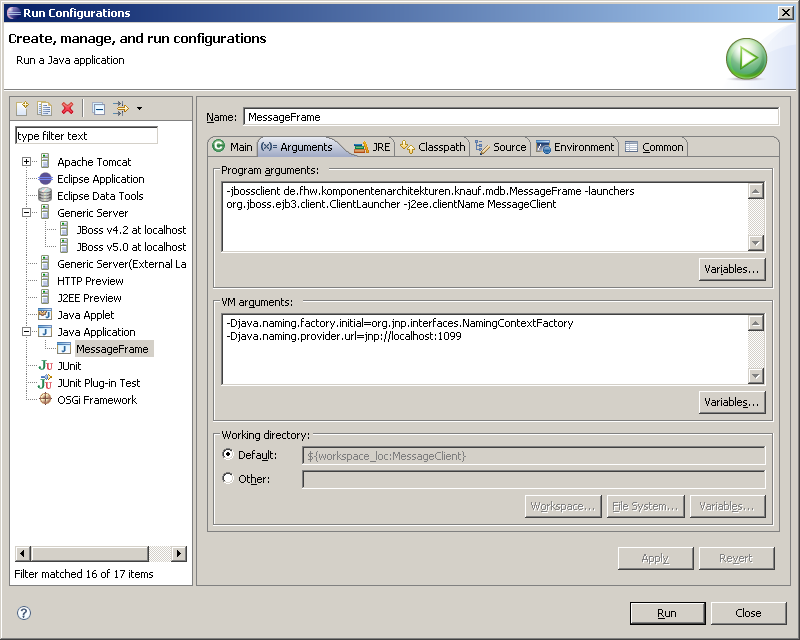Screen dimensions: 800x640
Task: Click the Duplicate configuration icon
Action: pyautogui.click(x=44, y=108)
